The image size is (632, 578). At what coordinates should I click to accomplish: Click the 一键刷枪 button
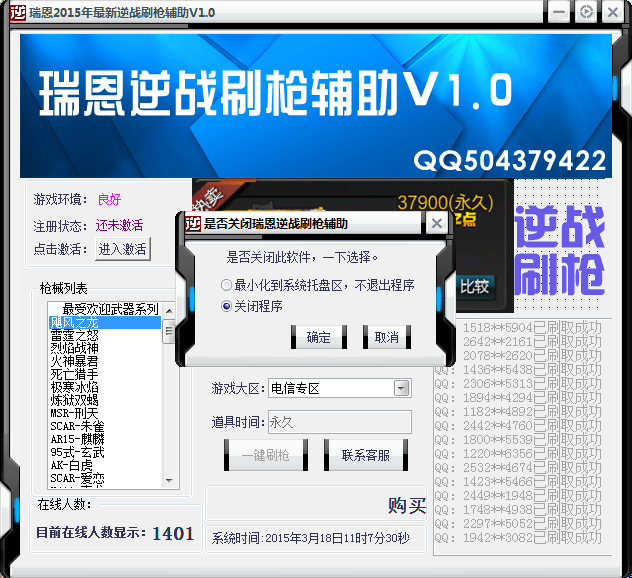(x=266, y=455)
